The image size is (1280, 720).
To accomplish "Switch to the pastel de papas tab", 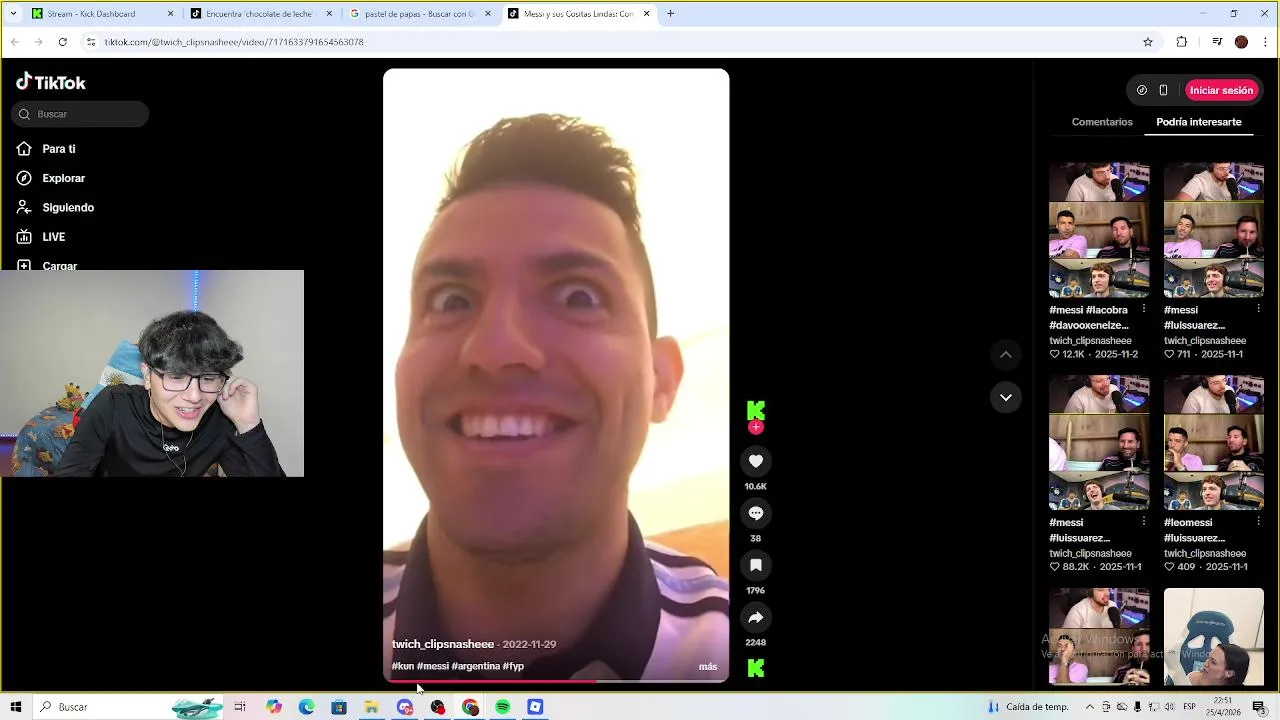I will pyautogui.click(x=418, y=14).
